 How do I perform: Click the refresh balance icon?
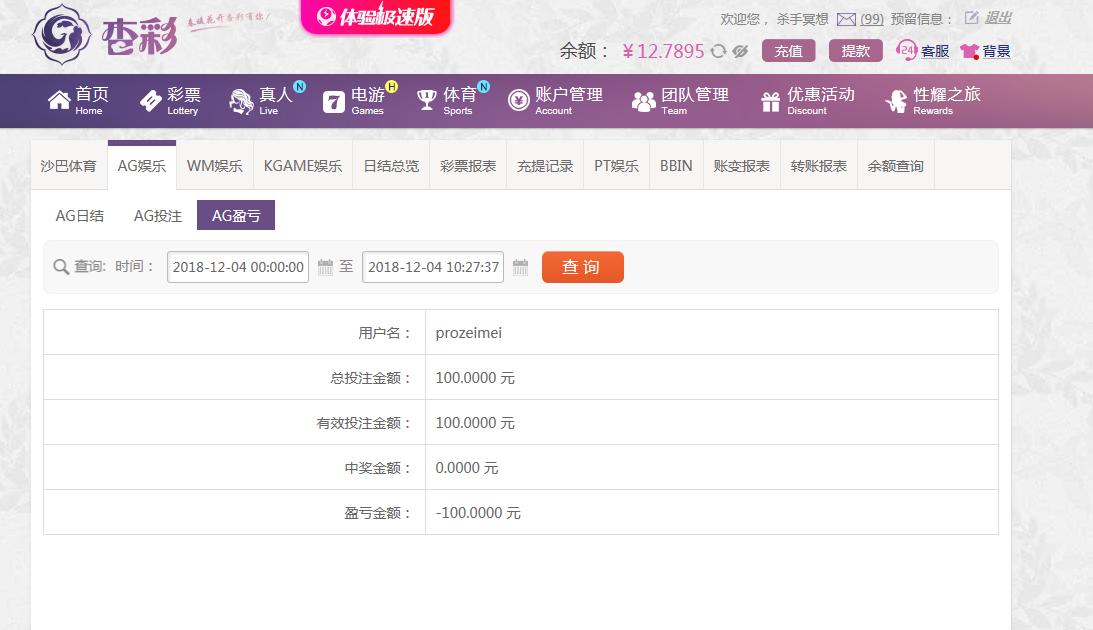pos(719,51)
